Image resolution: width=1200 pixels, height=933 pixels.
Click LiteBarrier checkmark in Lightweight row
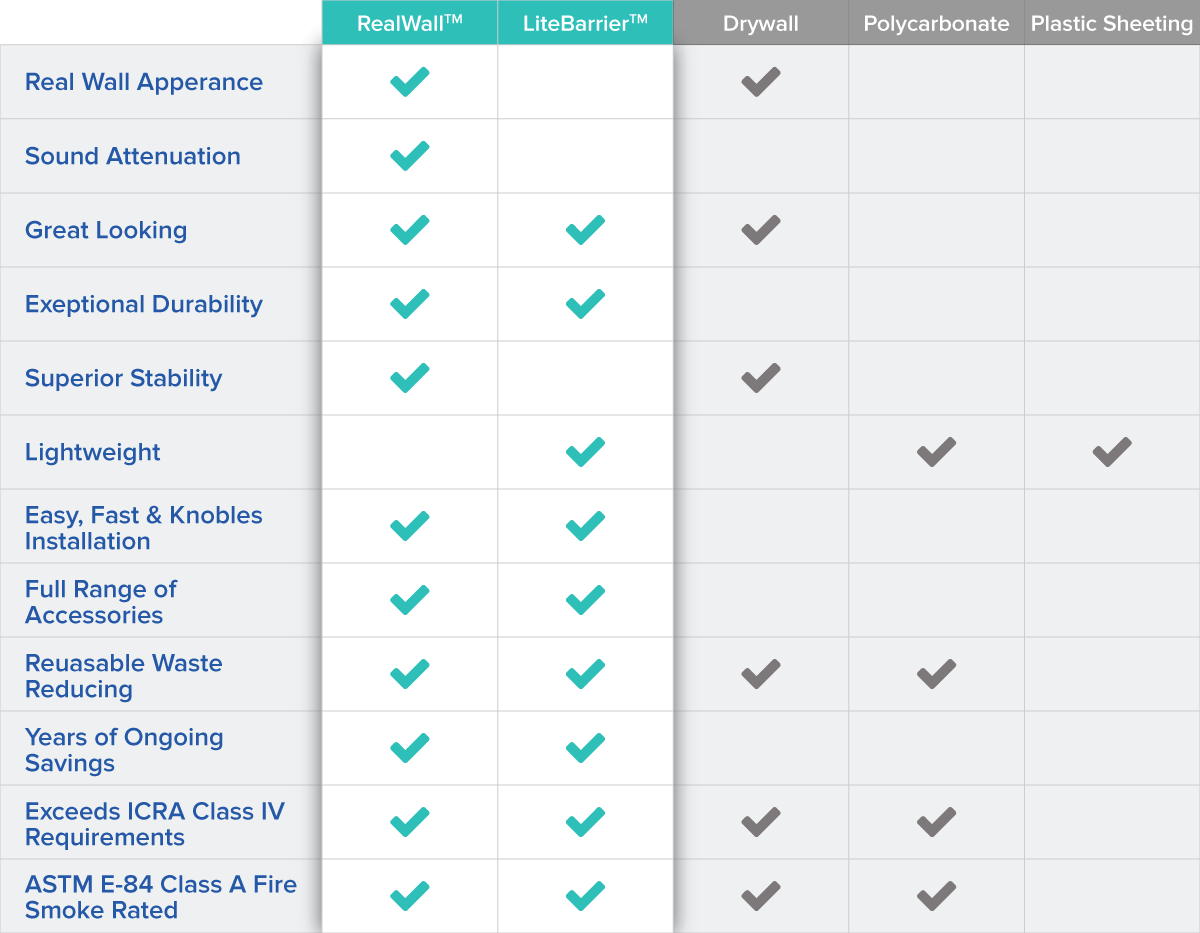[x=585, y=452]
